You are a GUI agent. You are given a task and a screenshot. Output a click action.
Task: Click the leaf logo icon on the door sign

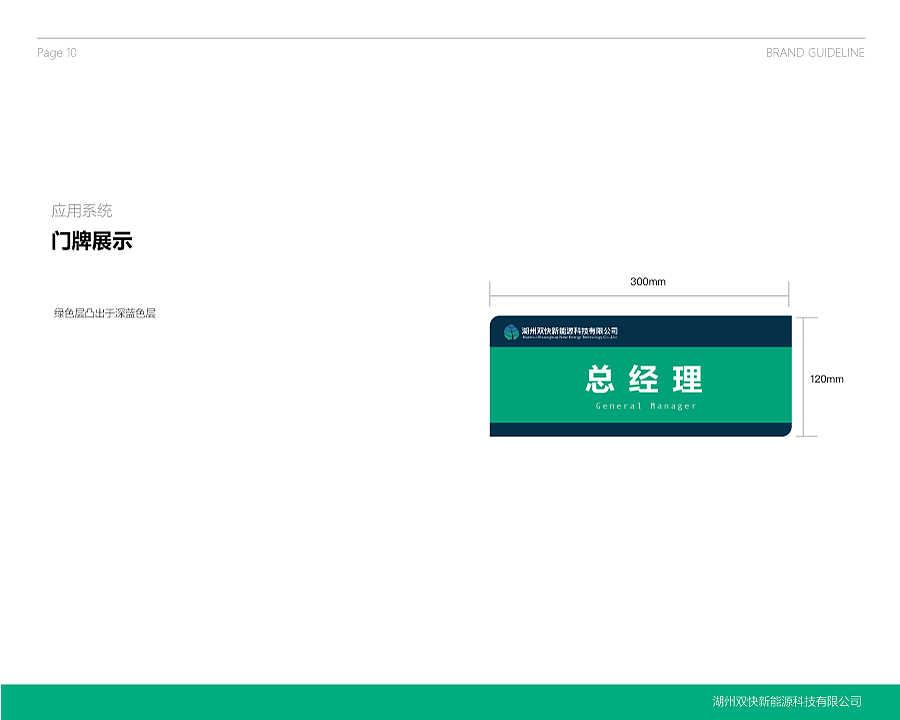pyautogui.click(x=511, y=332)
